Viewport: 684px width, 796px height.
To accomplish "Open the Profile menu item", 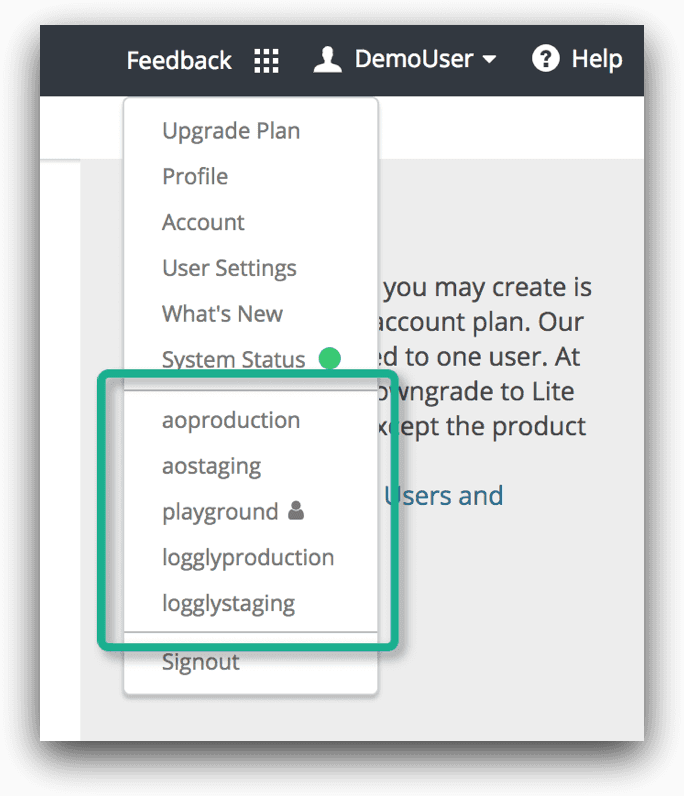I will [x=195, y=177].
